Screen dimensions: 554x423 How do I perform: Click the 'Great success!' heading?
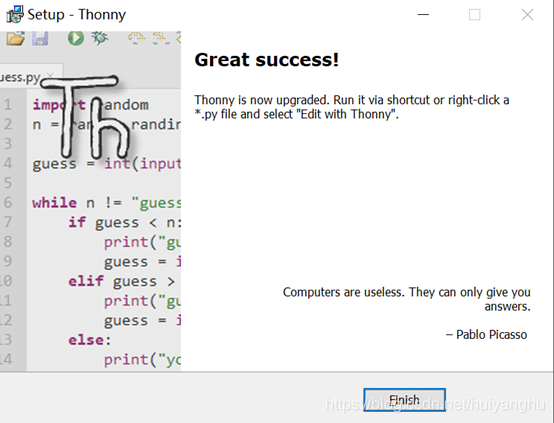coord(267,59)
